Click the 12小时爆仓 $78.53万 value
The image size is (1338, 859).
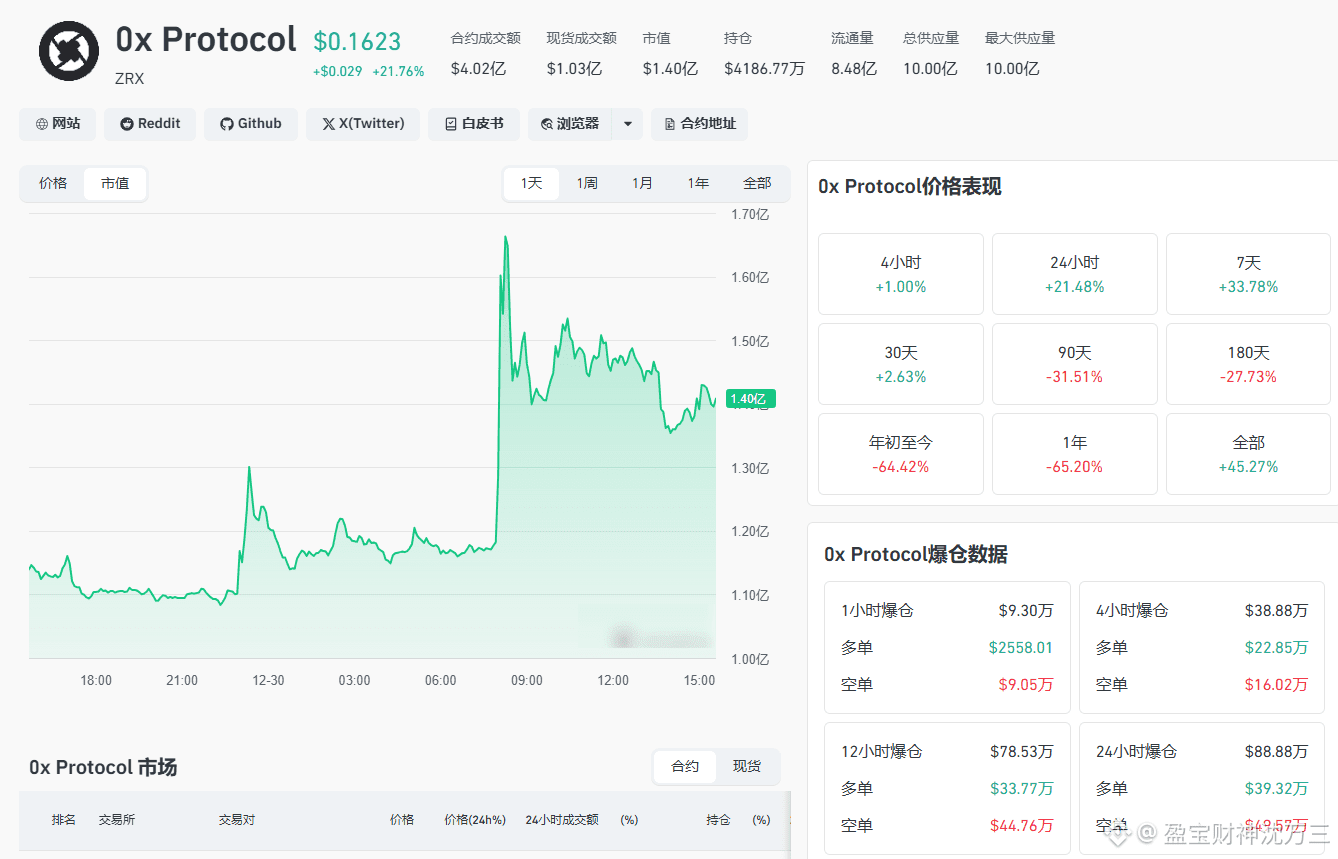pyautogui.click(x=1022, y=751)
